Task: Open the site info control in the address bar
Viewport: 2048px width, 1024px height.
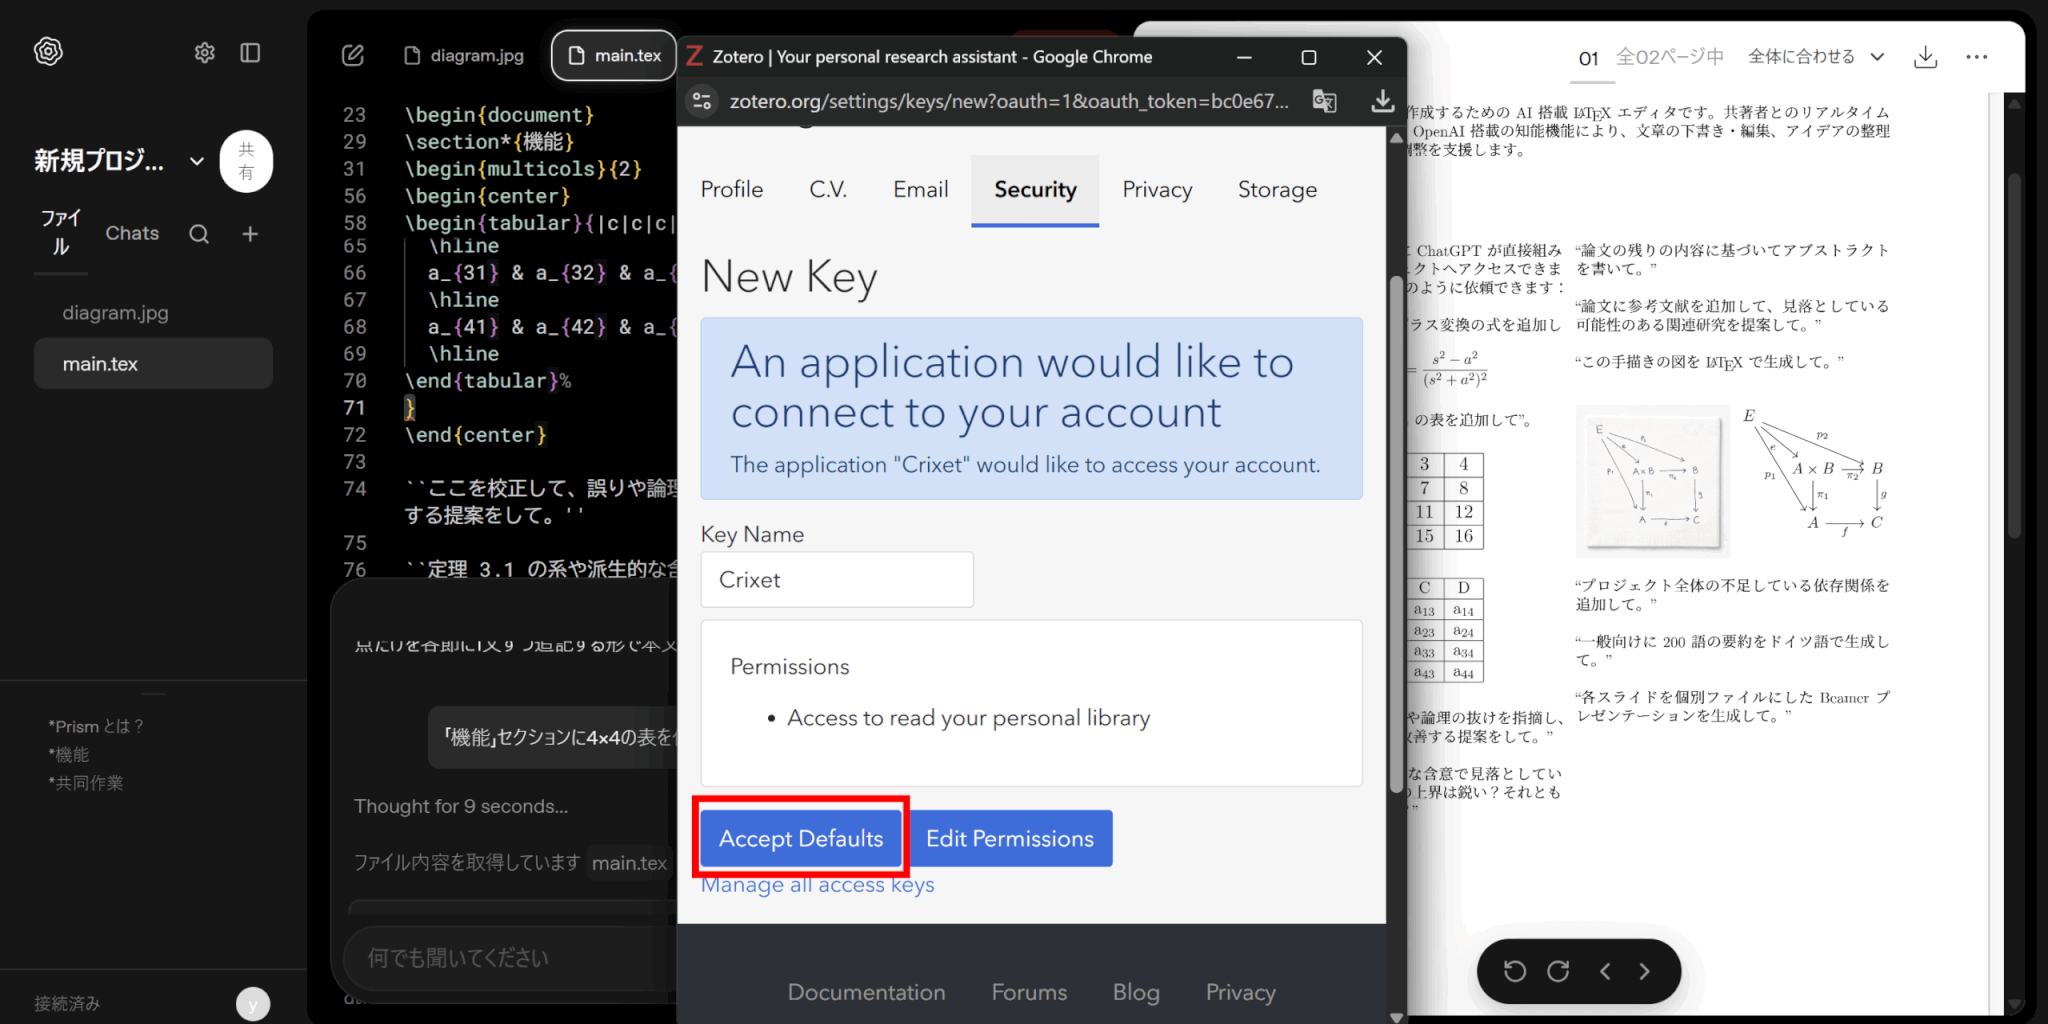Action: [703, 101]
